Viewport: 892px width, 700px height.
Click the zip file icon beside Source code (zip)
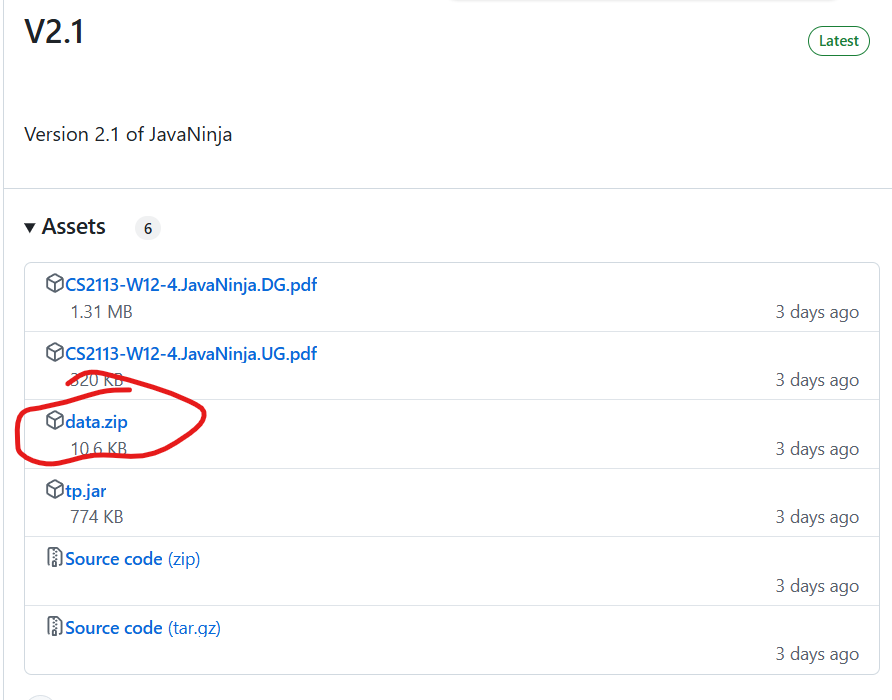click(55, 558)
